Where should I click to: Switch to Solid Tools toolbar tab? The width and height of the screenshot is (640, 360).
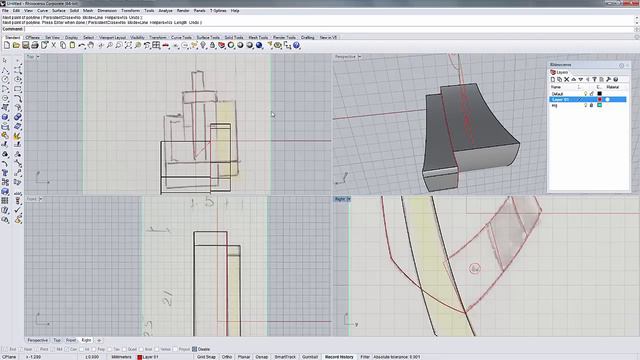point(234,38)
